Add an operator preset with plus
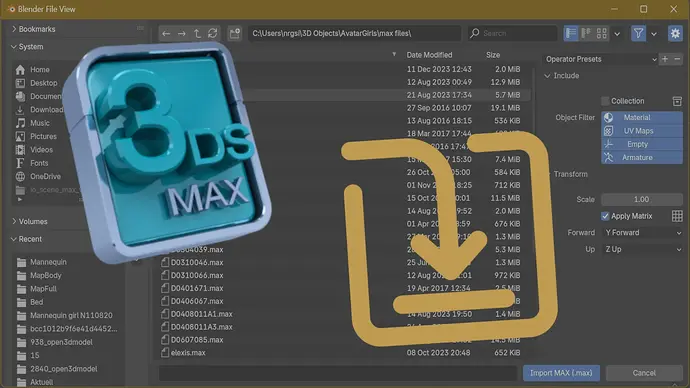 (x=665, y=59)
